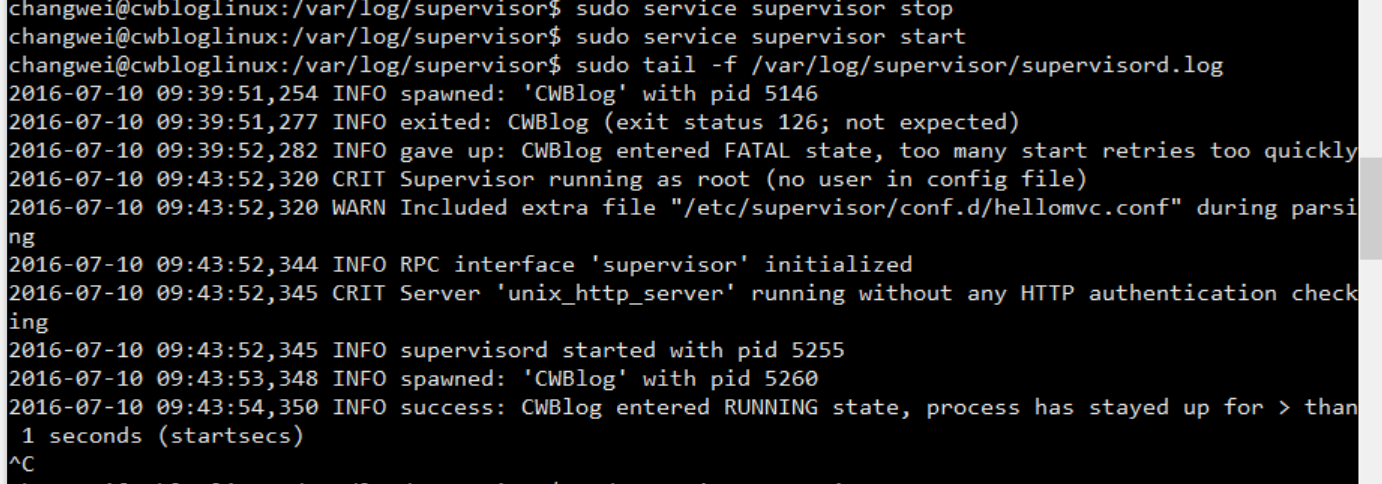Click the vertical scrollbar thumb
Image resolution: width=1382 pixels, height=484 pixels.
coord(1370,207)
